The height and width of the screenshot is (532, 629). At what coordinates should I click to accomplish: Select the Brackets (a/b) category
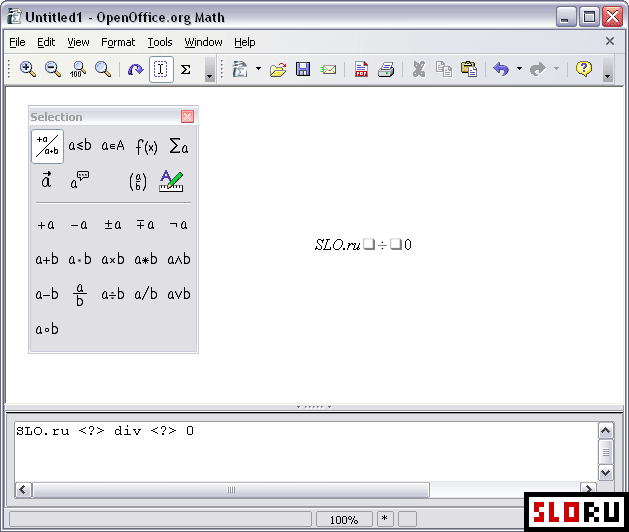138,181
